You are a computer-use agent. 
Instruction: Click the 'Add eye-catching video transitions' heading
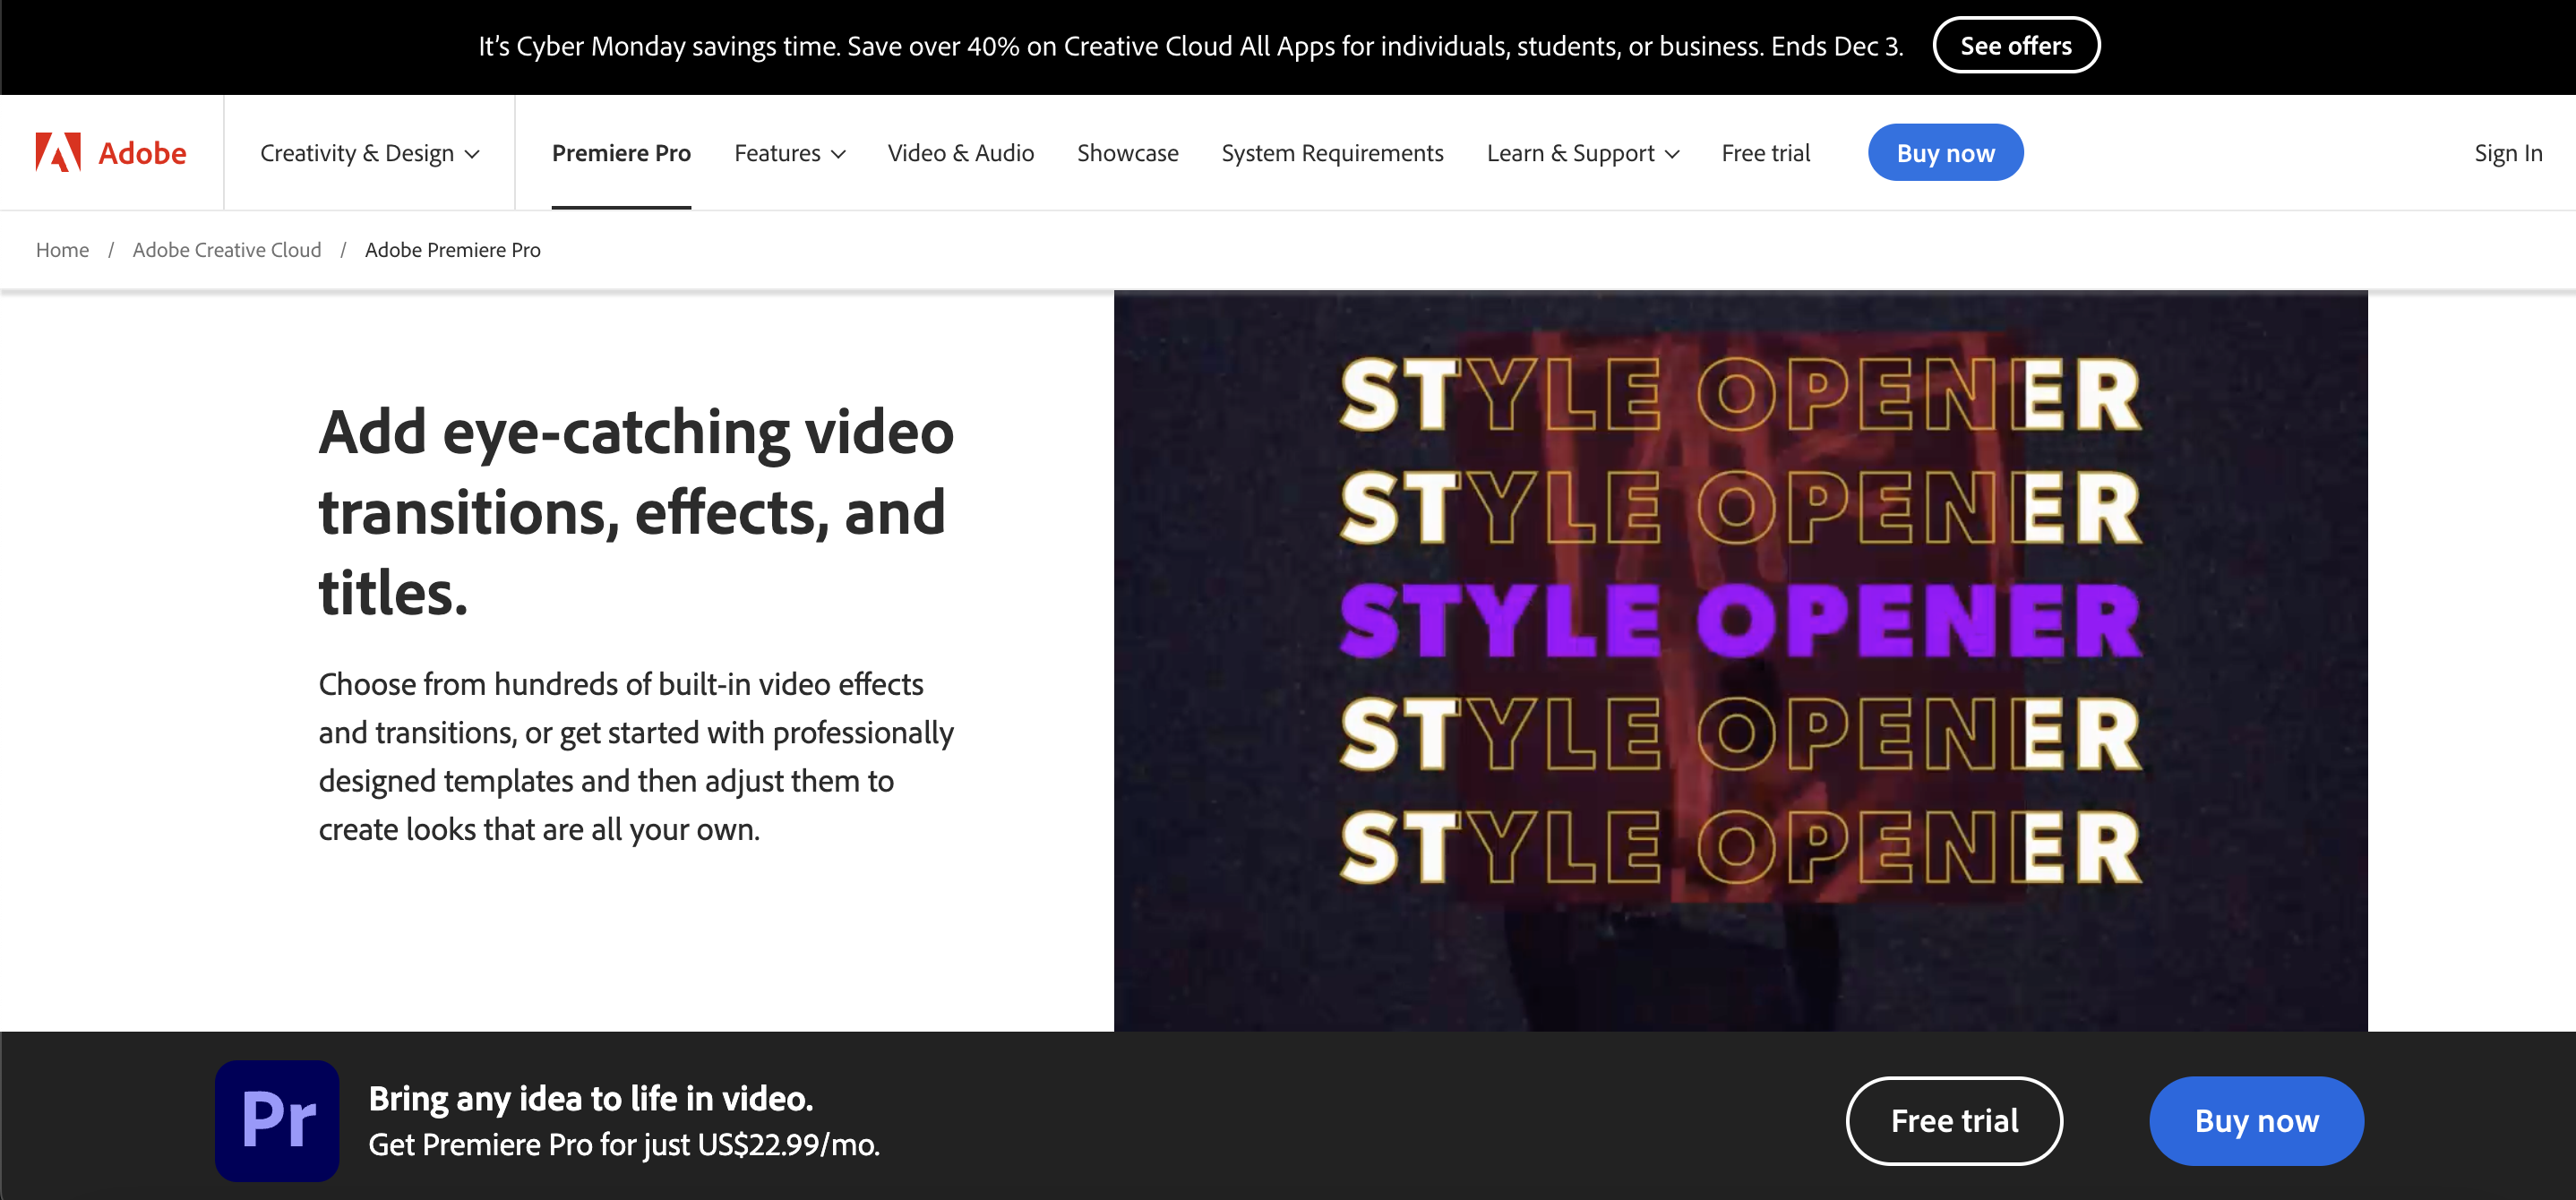coord(636,511)
